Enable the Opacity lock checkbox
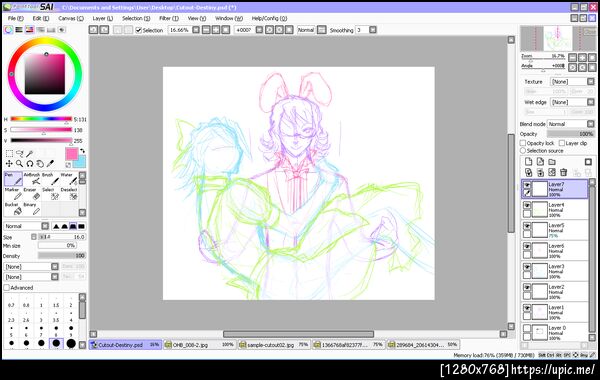This screenshot has height=380, width=600. pyautogui.click(x=523, y=143)
